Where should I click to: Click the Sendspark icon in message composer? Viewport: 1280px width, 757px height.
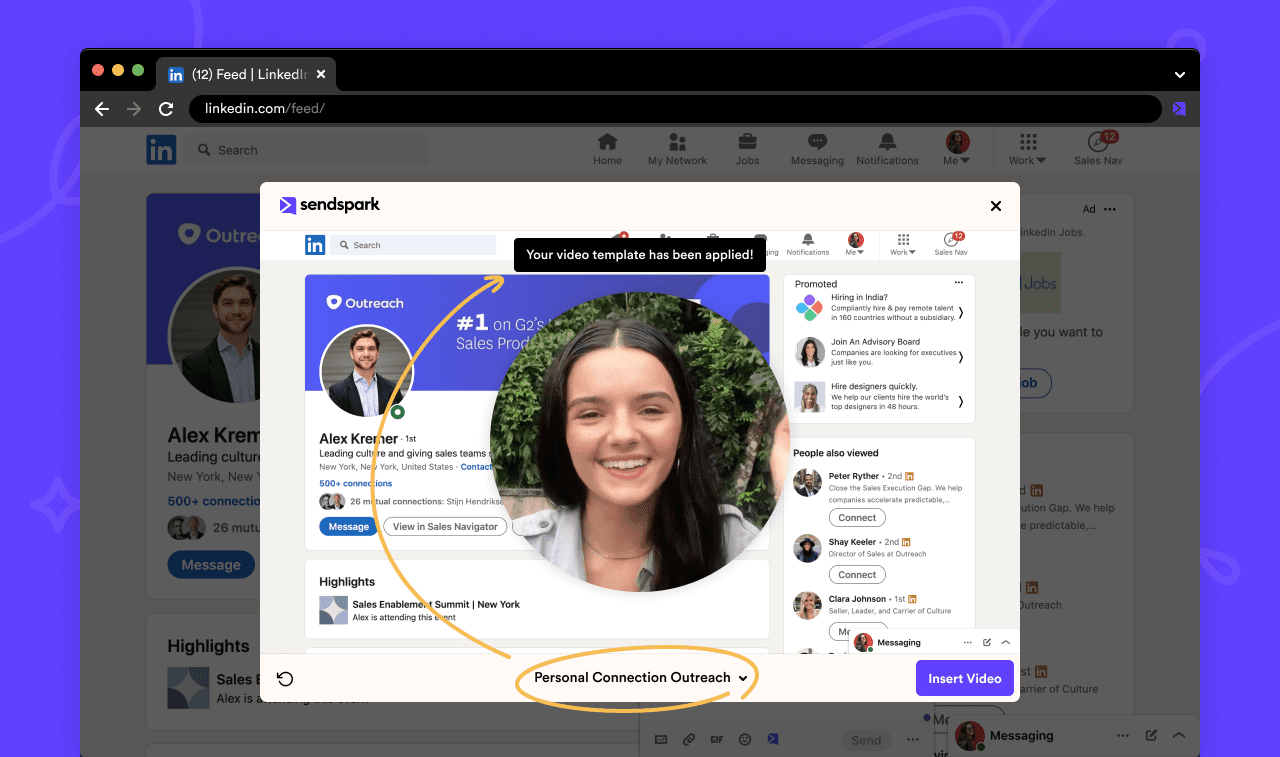(x=772, y=739)
